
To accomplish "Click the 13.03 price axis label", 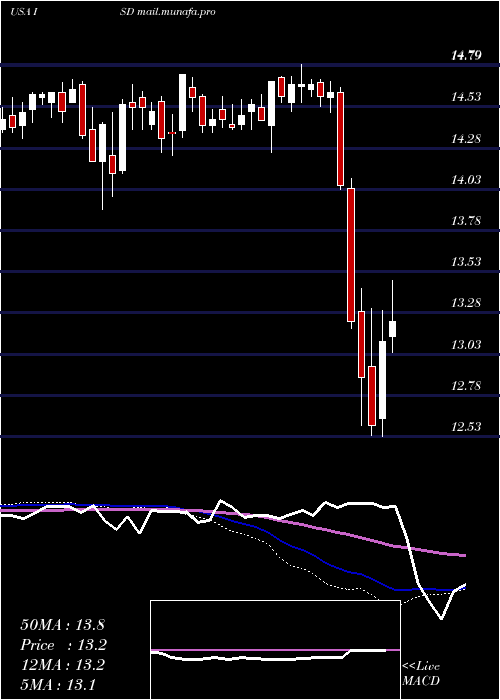I will point(467,345).
